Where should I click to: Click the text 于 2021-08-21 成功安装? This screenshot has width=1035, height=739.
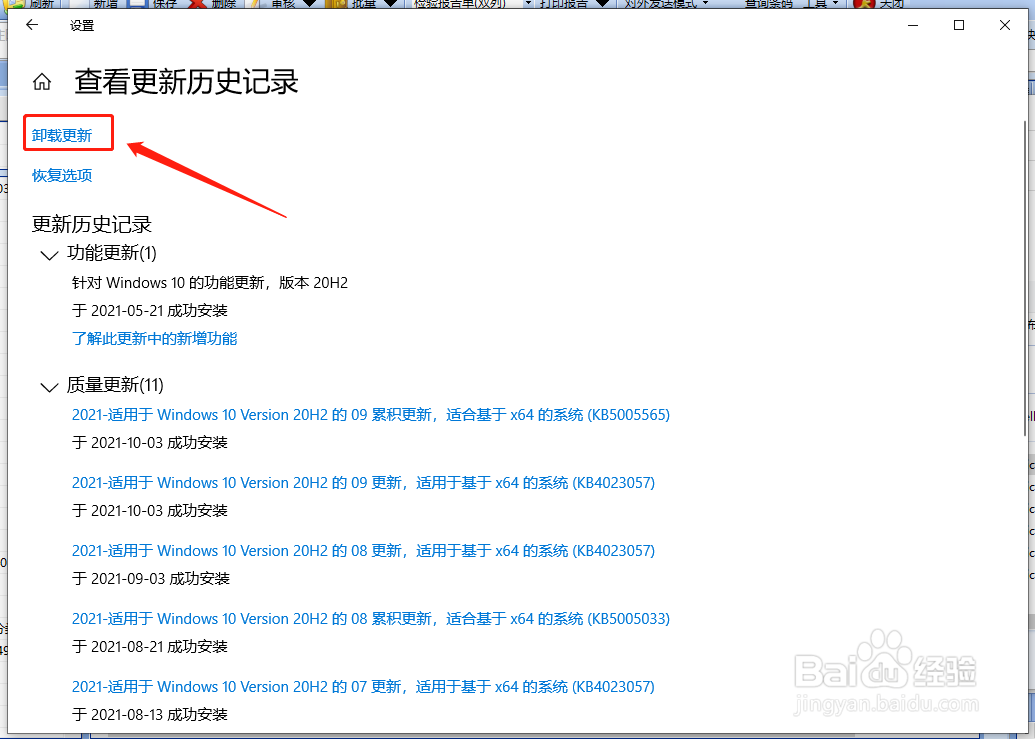click(x=150, y=646)
